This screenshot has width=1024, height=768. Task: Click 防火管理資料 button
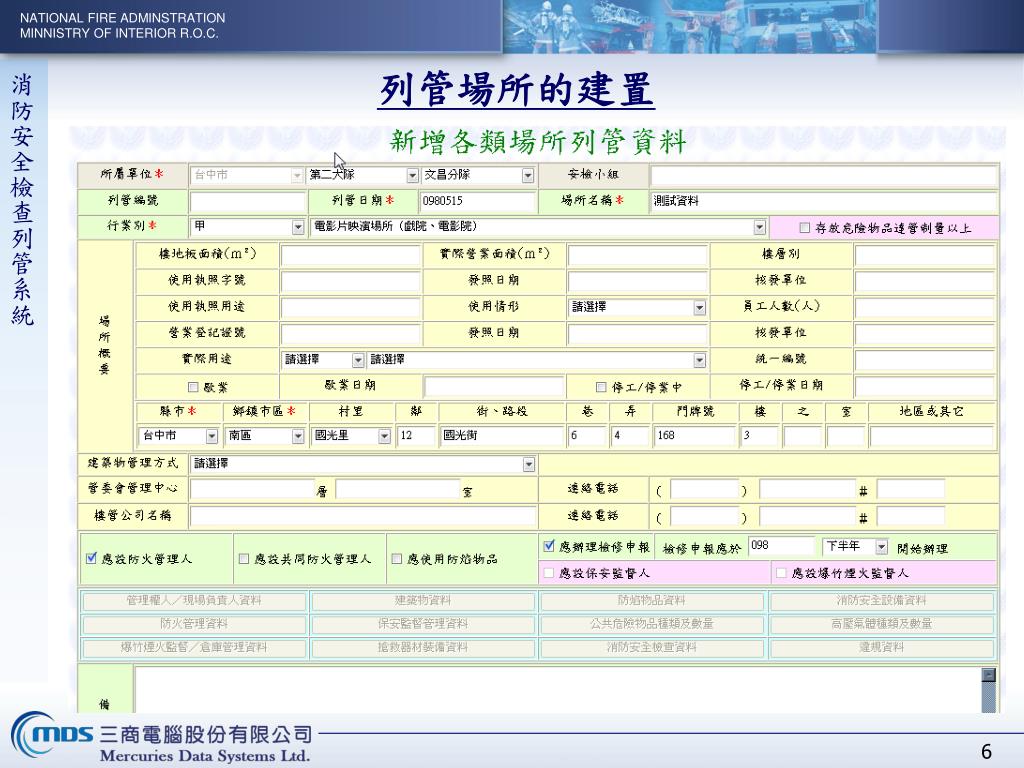coord(194,624)
